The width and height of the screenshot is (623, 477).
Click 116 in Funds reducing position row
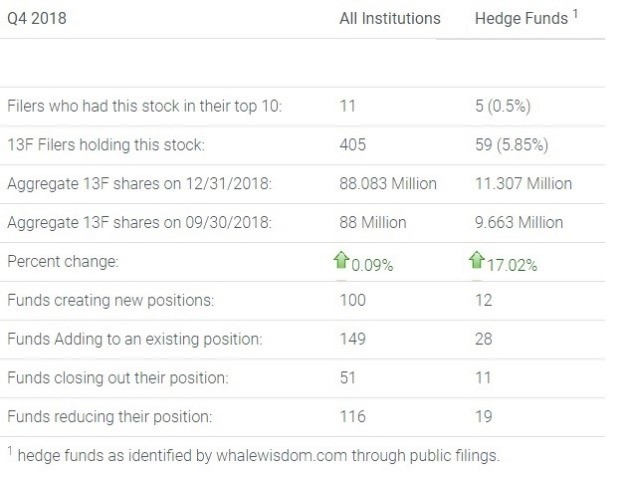[352, 416]
